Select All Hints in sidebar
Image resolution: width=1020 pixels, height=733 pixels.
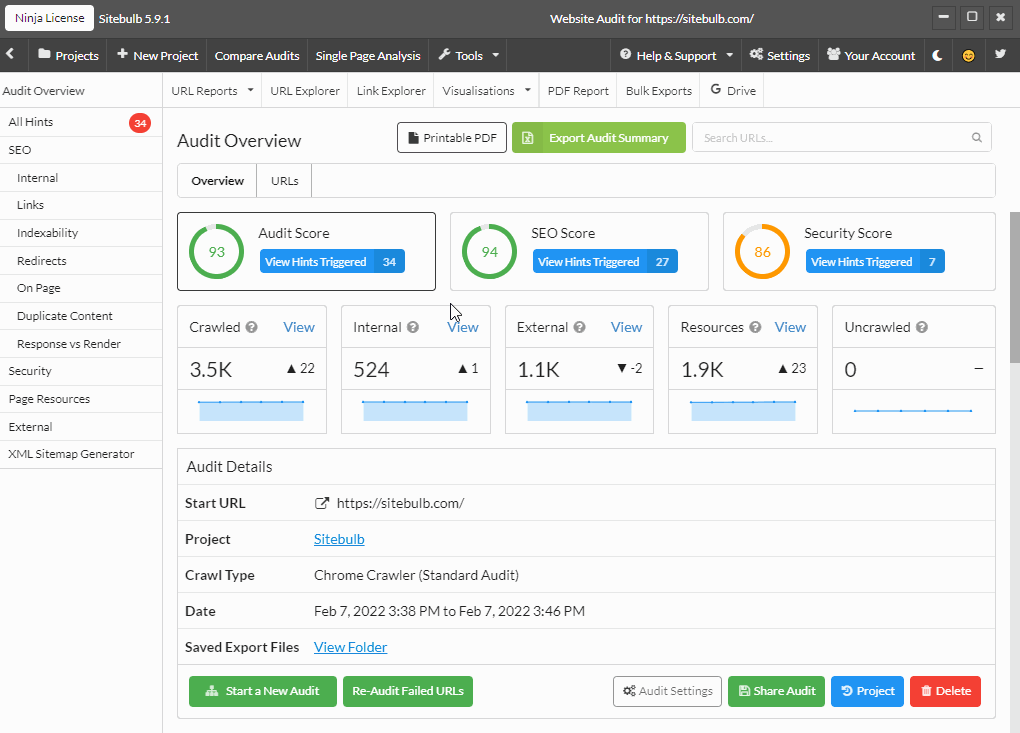point(81,122)
